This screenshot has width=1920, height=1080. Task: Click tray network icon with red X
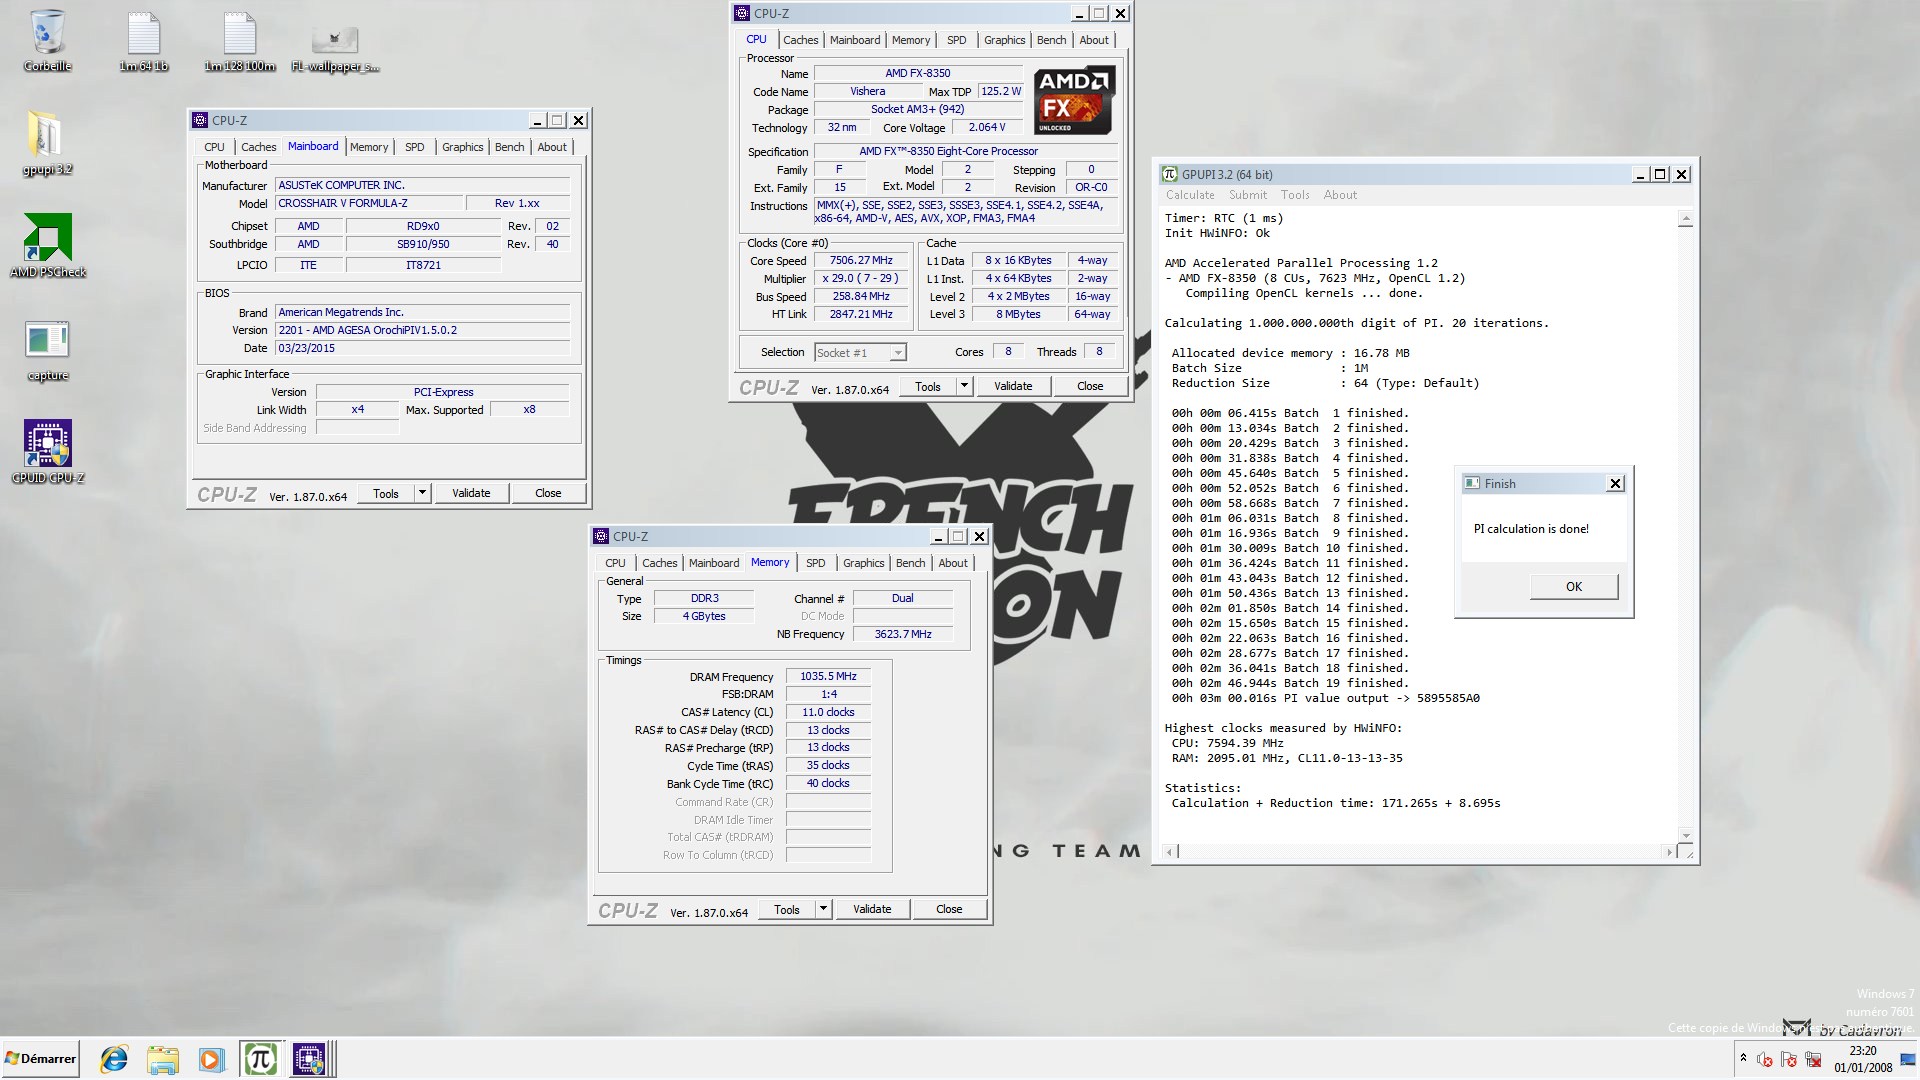(1813, 1059)
